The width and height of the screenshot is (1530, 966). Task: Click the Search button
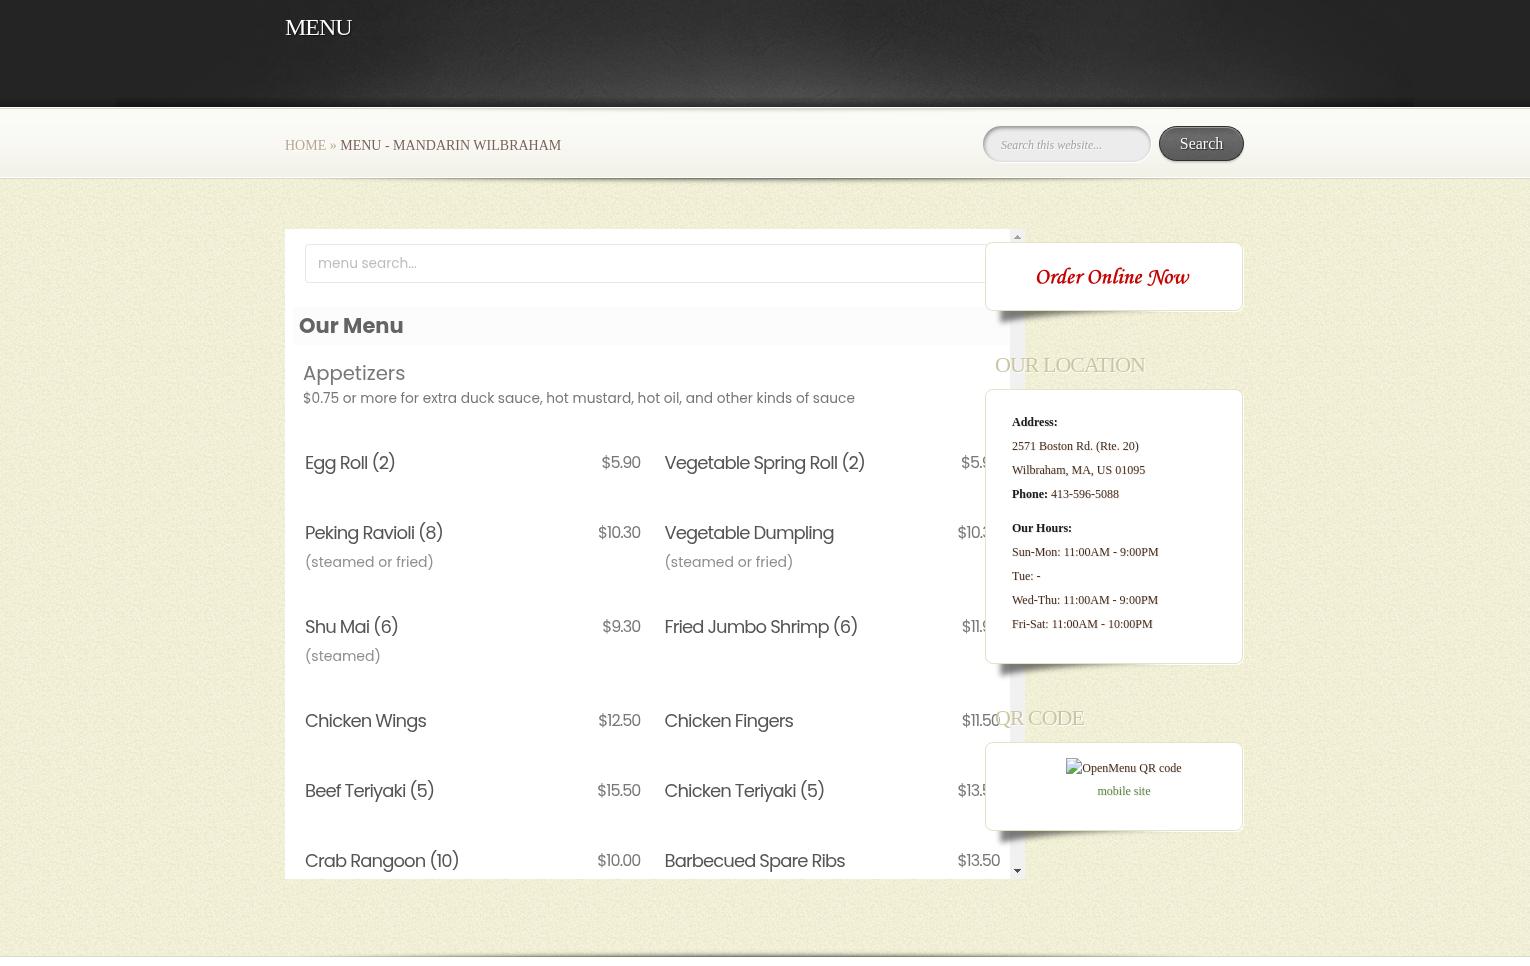click(x=1200, y=144)
